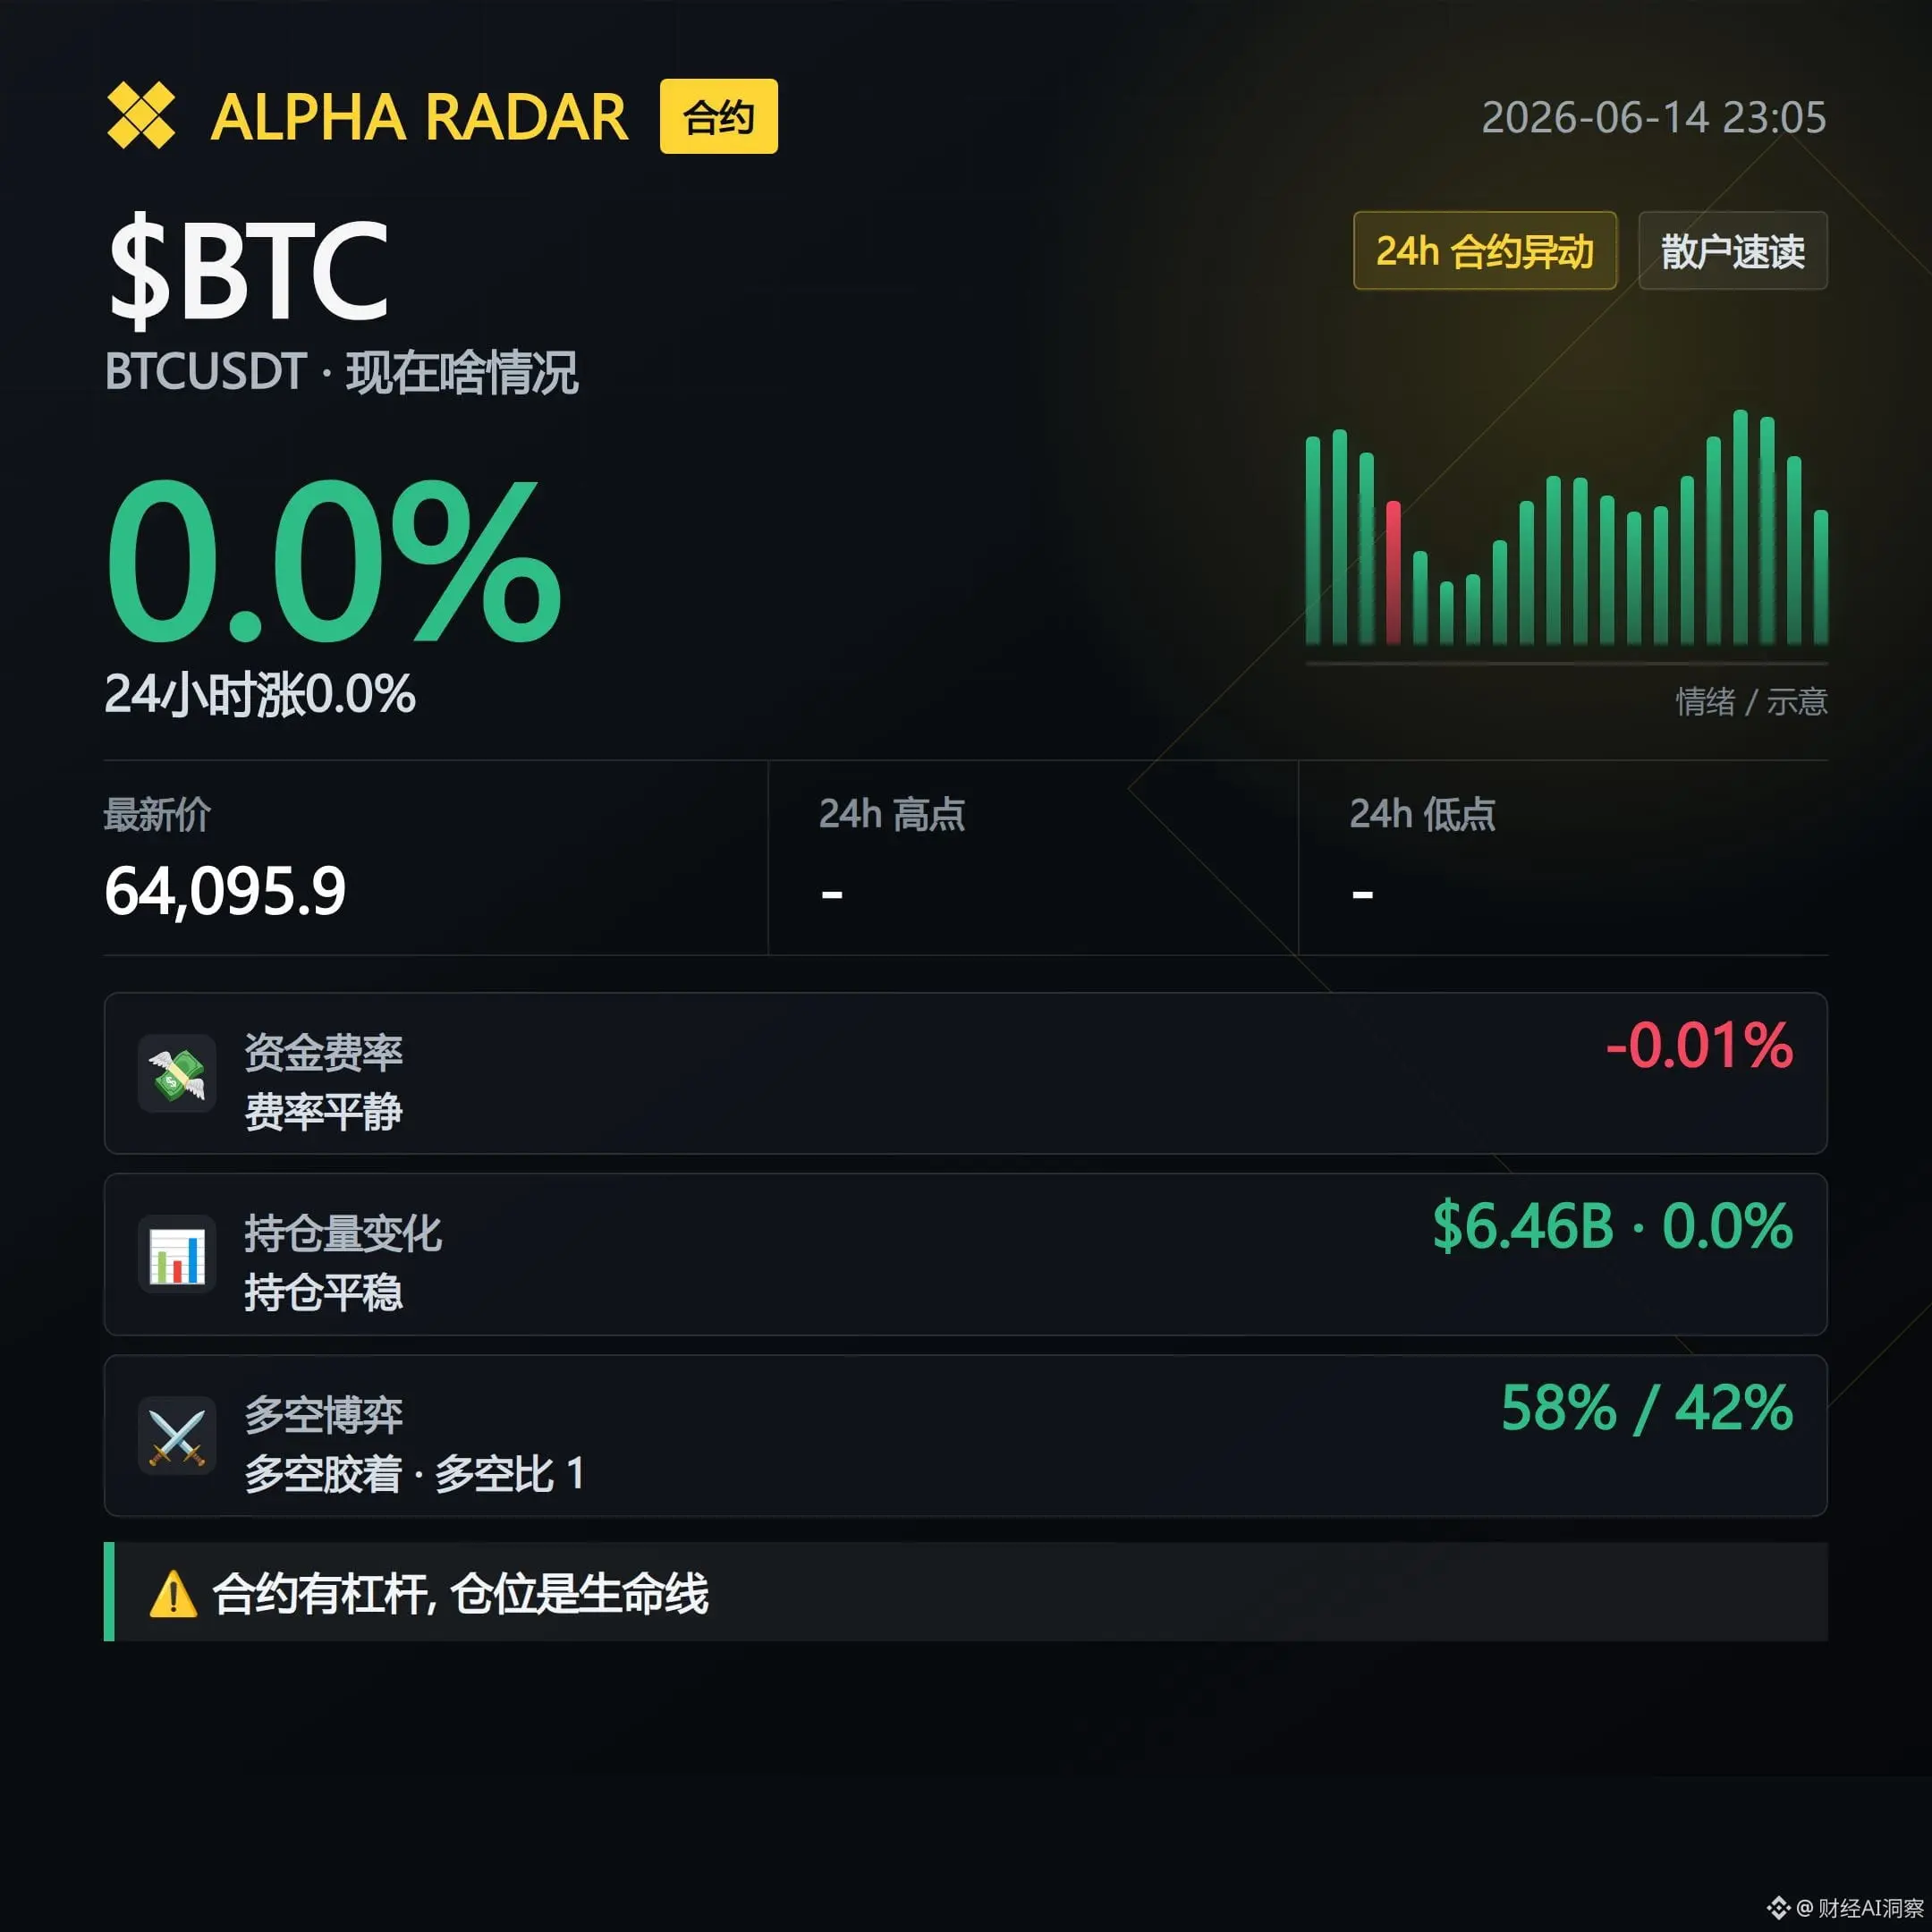Viewport: 1932px width, 1932px height.
Task: Click the yellow Alpha Radar diamond logo
Action: pyautogui.click(x=141, y=116)
